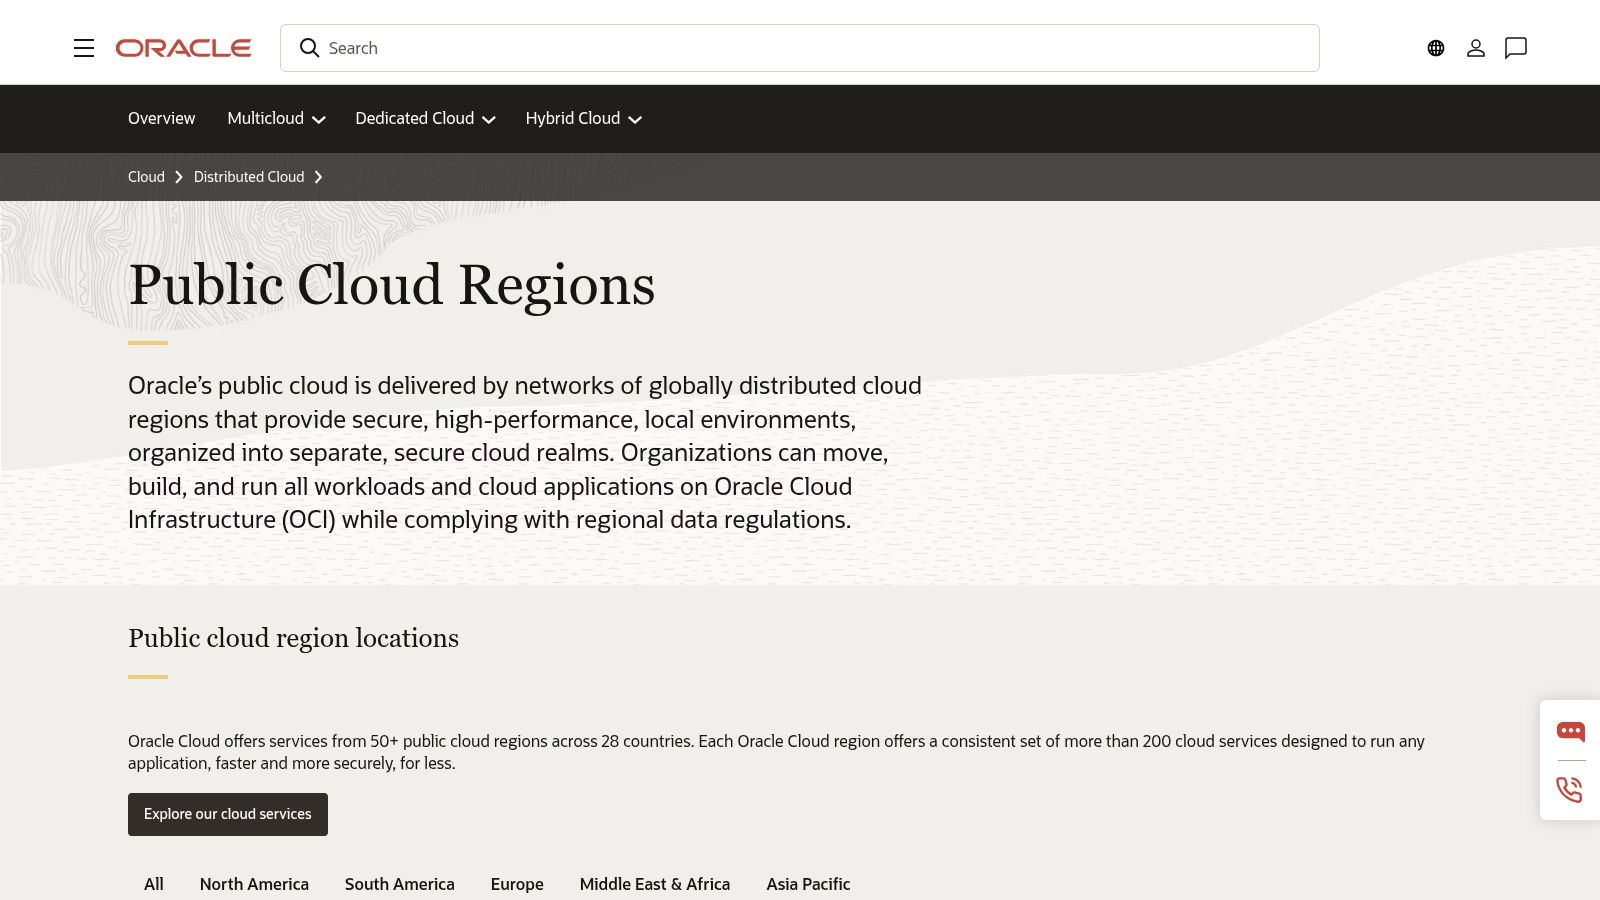Open the account sign-in icon
Viewport: 1600px width, 900px height.
(x=1476, y=48)
